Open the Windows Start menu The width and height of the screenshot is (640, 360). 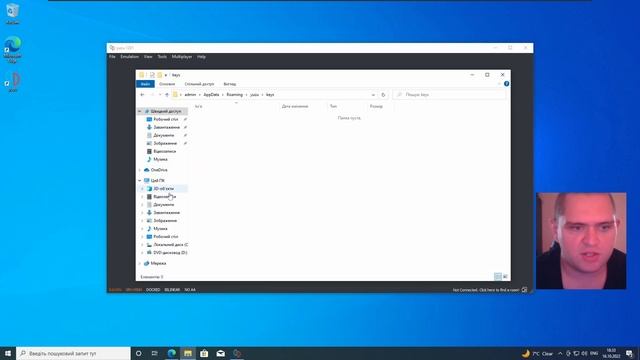click(x=8, y=353)
